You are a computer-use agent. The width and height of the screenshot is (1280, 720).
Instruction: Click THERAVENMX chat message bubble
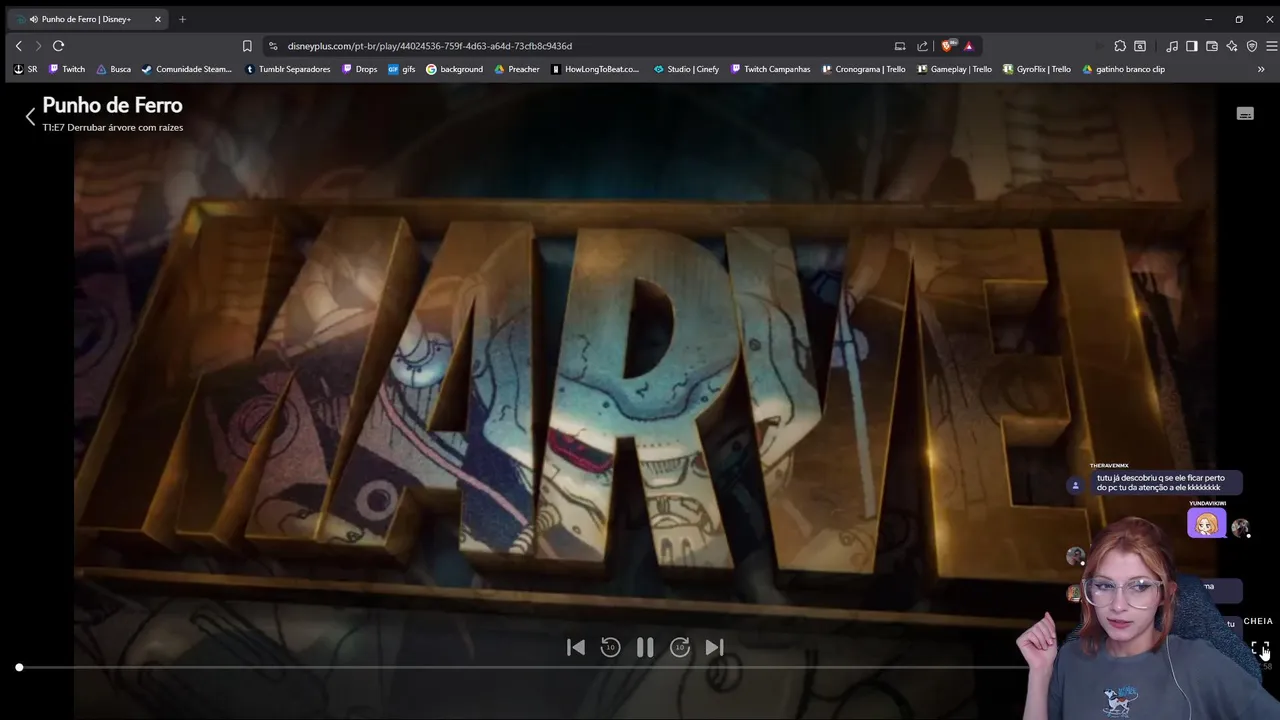tap(1168, 483)
